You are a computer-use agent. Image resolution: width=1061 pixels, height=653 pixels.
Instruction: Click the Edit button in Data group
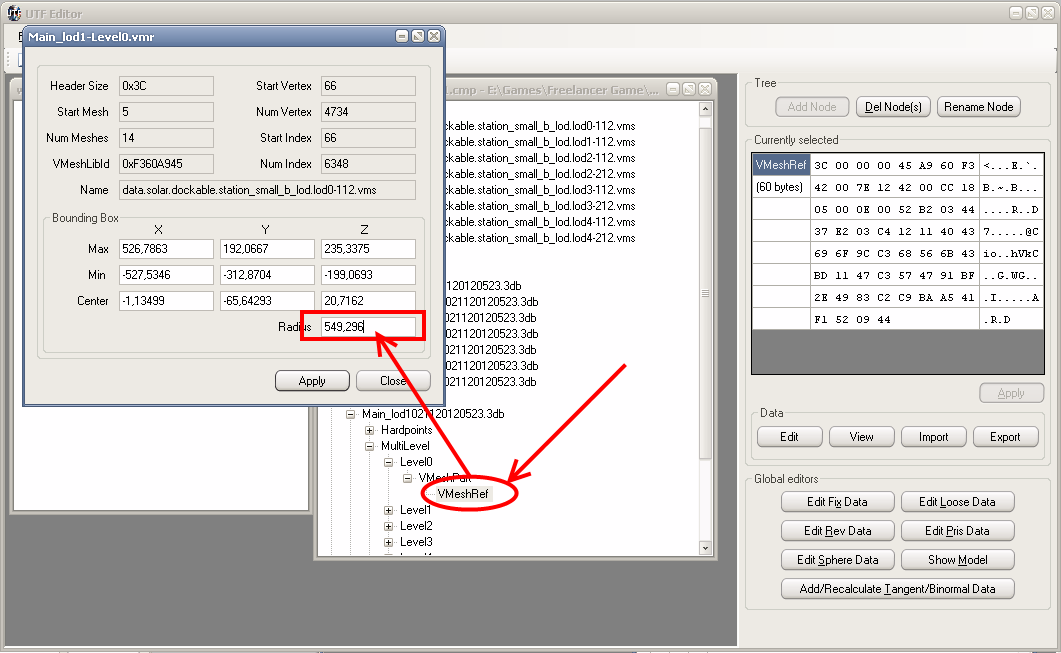(790, 437)
